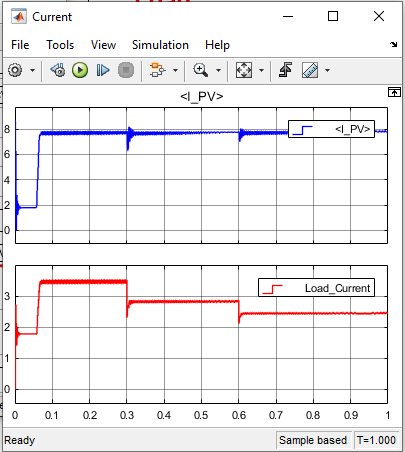Open the Configuration Properties gear icon

(x=15, y=70)
